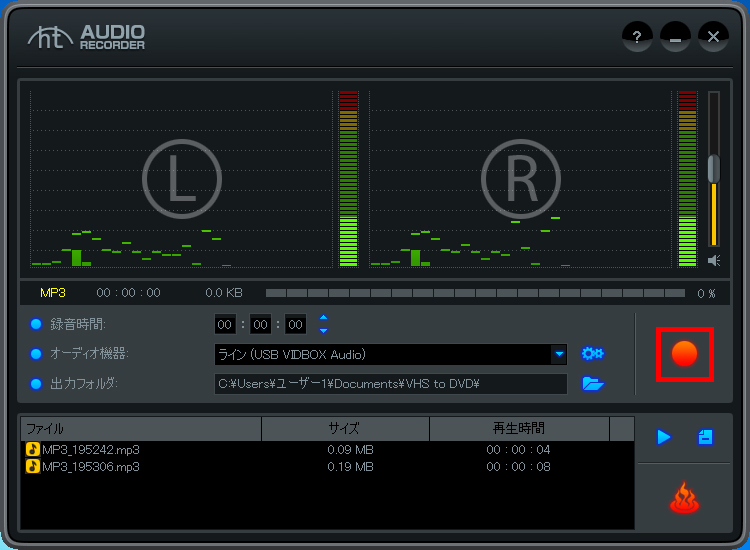
Task: Click the blue dot beside 出力フォルダ
Action: pos(36,384)
